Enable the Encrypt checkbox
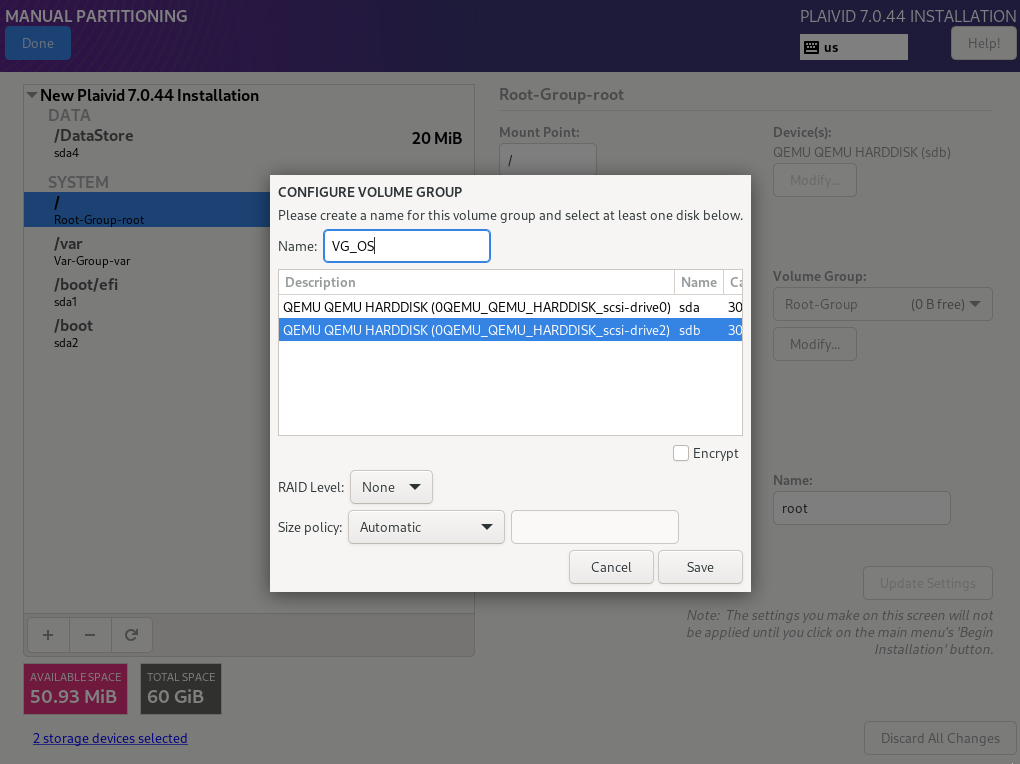This screenshot has width=1020, height=764. [680, 453]
